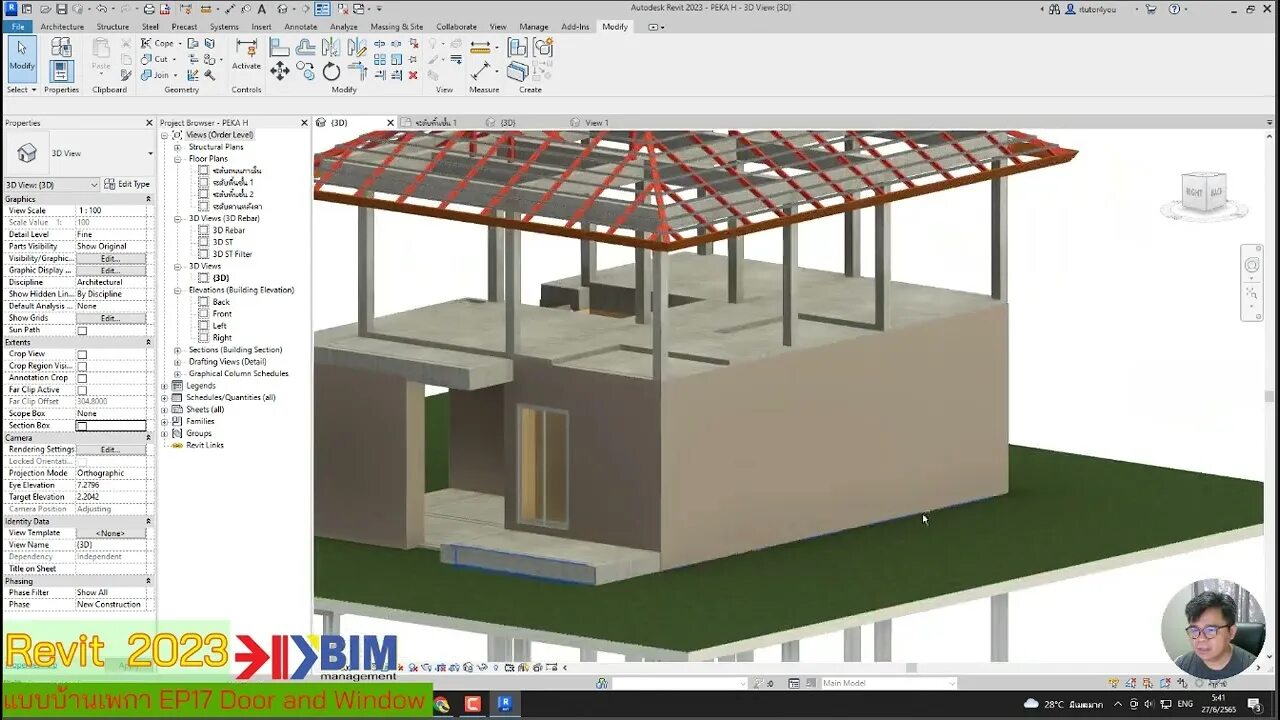Switch to the Annotate ribbon tab
This screenshot has width=1280, height=720.
(301, 27)
